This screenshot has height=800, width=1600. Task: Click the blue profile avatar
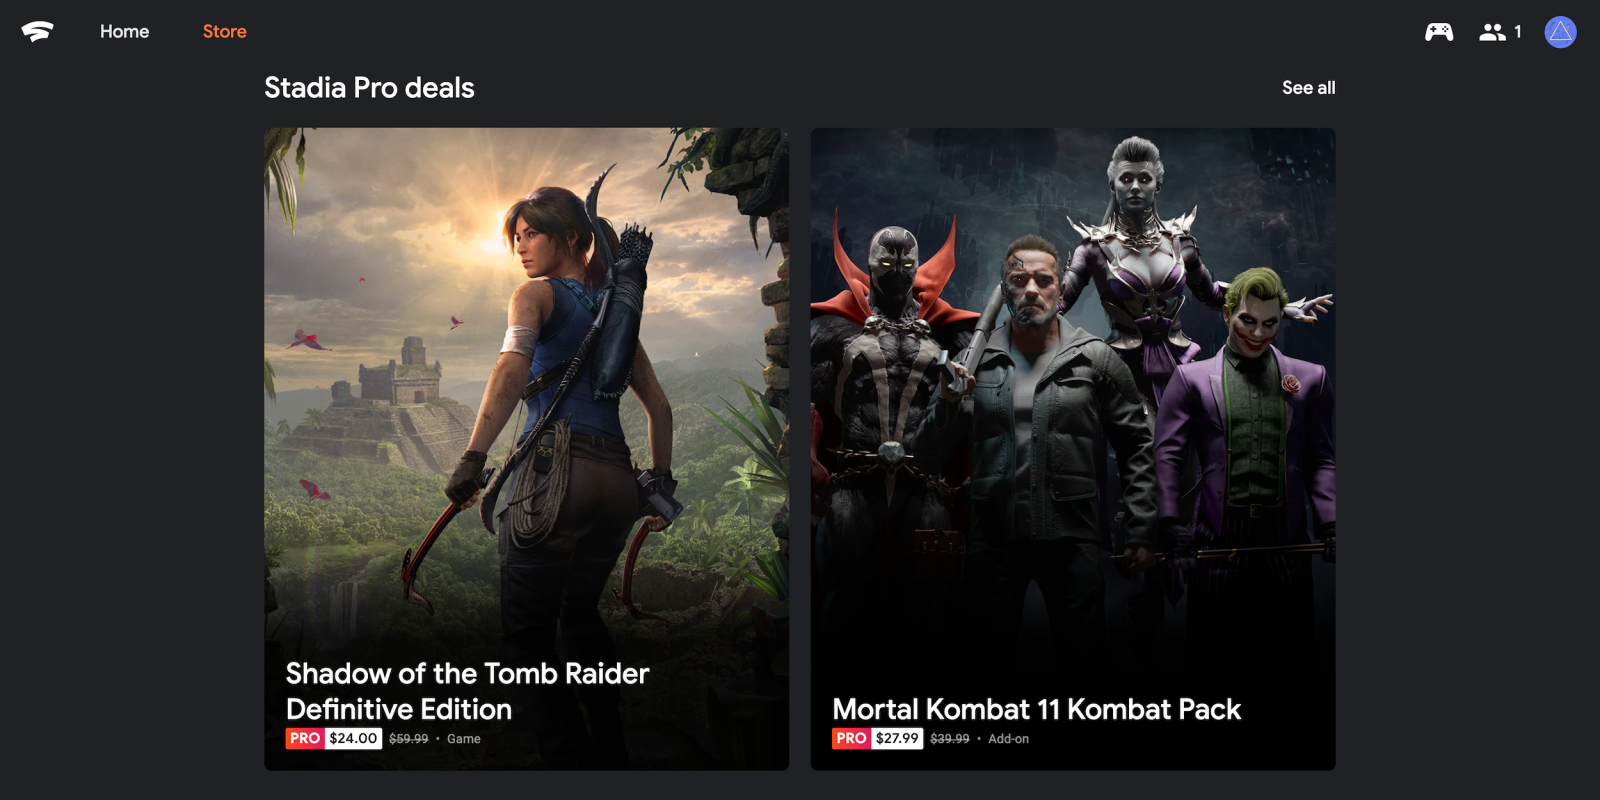[1560, 32]
